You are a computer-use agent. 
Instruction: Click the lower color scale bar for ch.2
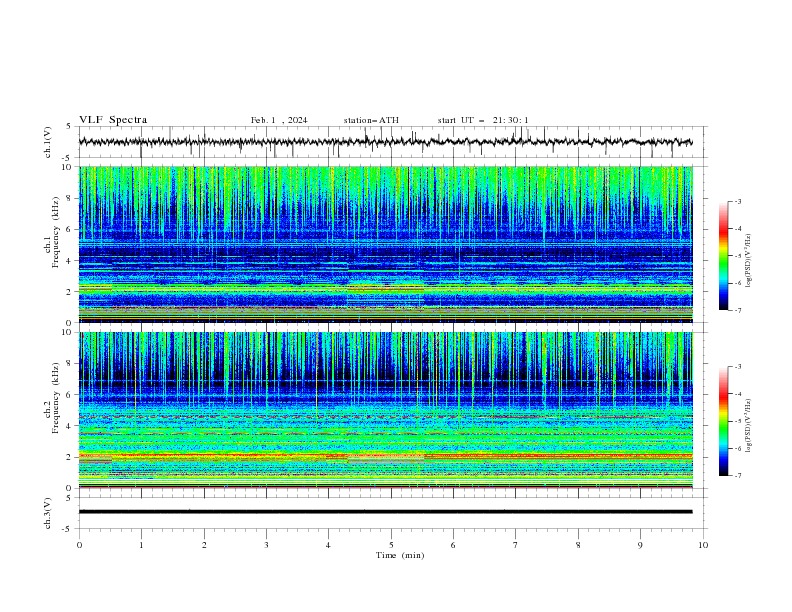tap(723, 421)
